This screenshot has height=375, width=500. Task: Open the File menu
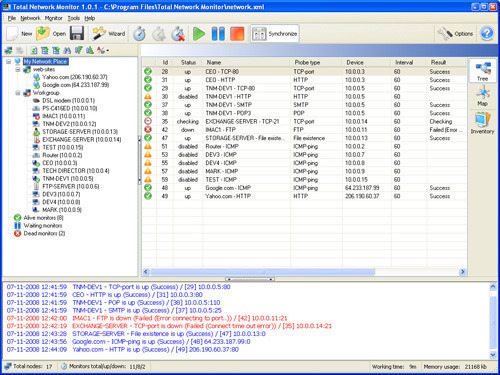tap(12, 18)
